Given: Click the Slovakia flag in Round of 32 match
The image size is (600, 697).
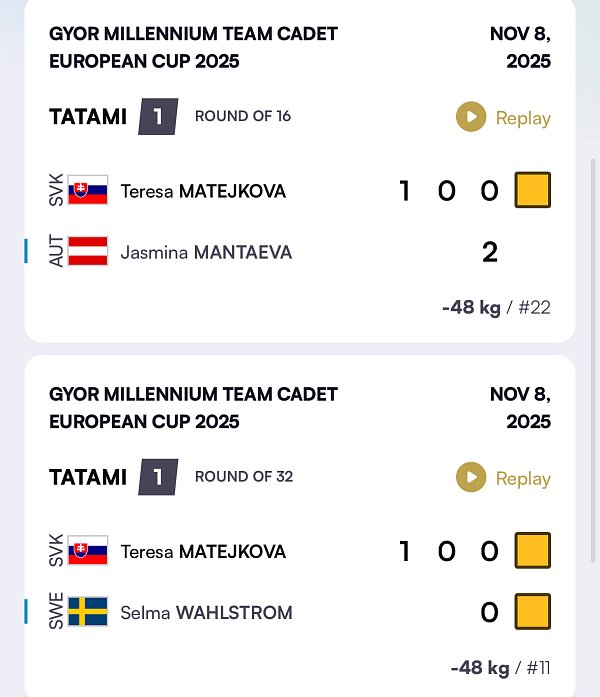Looking at the screenshot, I should pyautogui.click(x=88, y=551).
